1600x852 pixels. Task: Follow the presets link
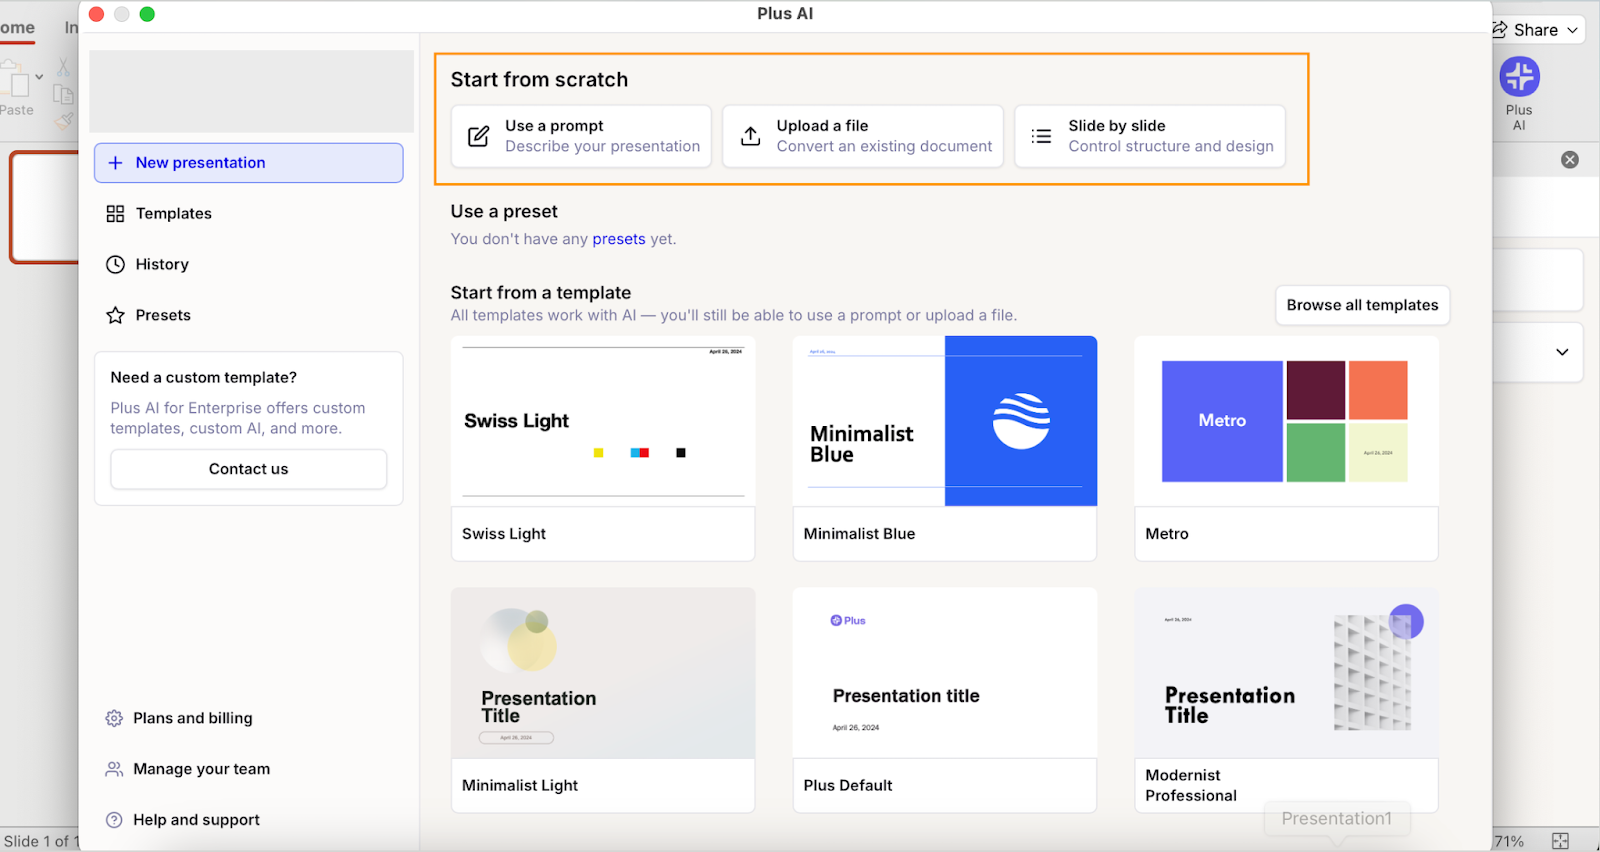coord(619,239)
